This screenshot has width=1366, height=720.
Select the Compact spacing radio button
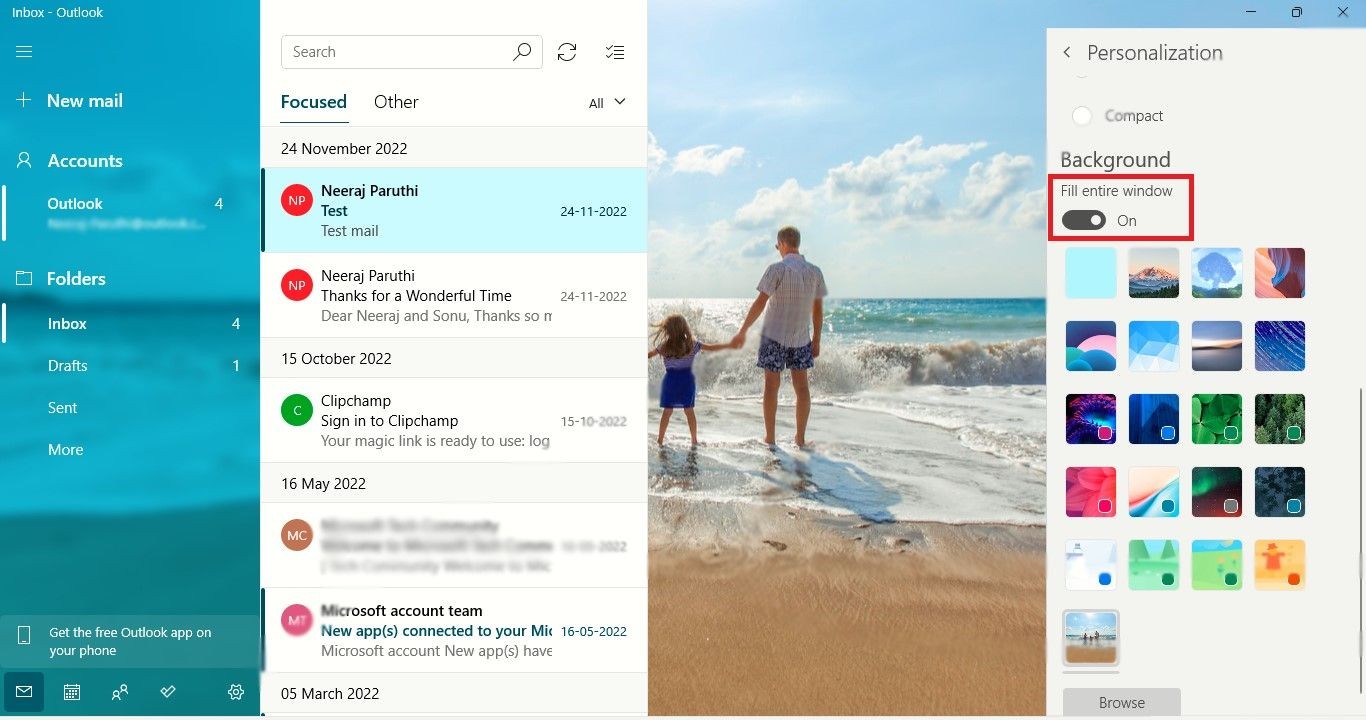[1082, 116]
